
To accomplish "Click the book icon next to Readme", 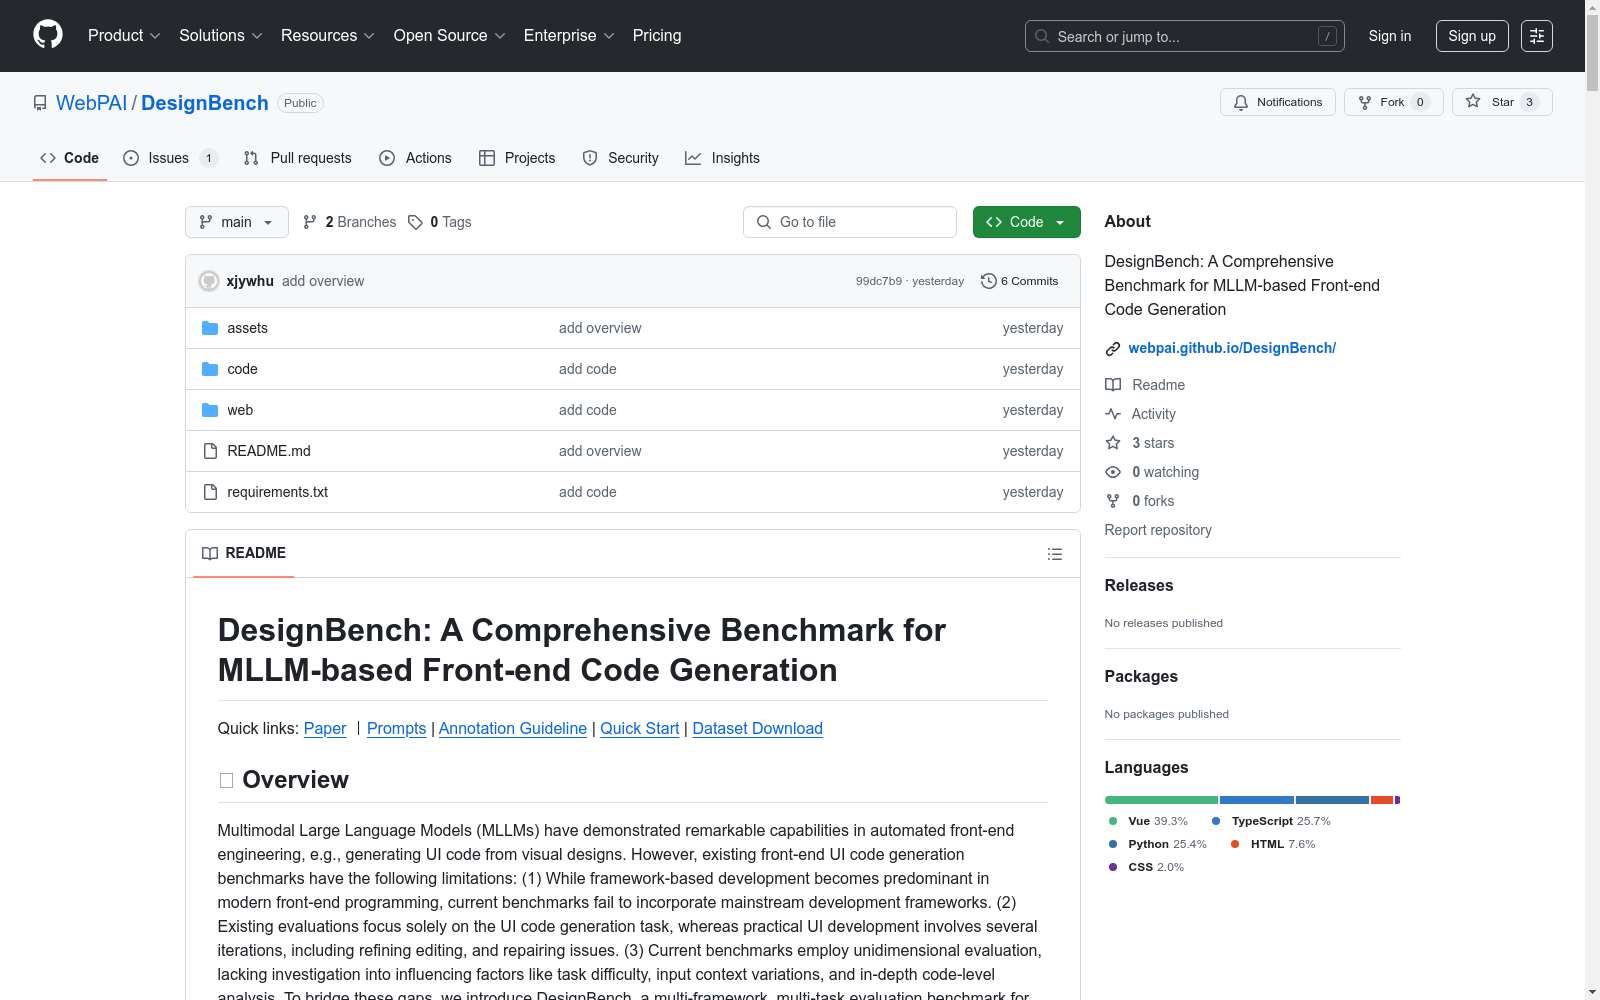I will (x=1113, y=385).
